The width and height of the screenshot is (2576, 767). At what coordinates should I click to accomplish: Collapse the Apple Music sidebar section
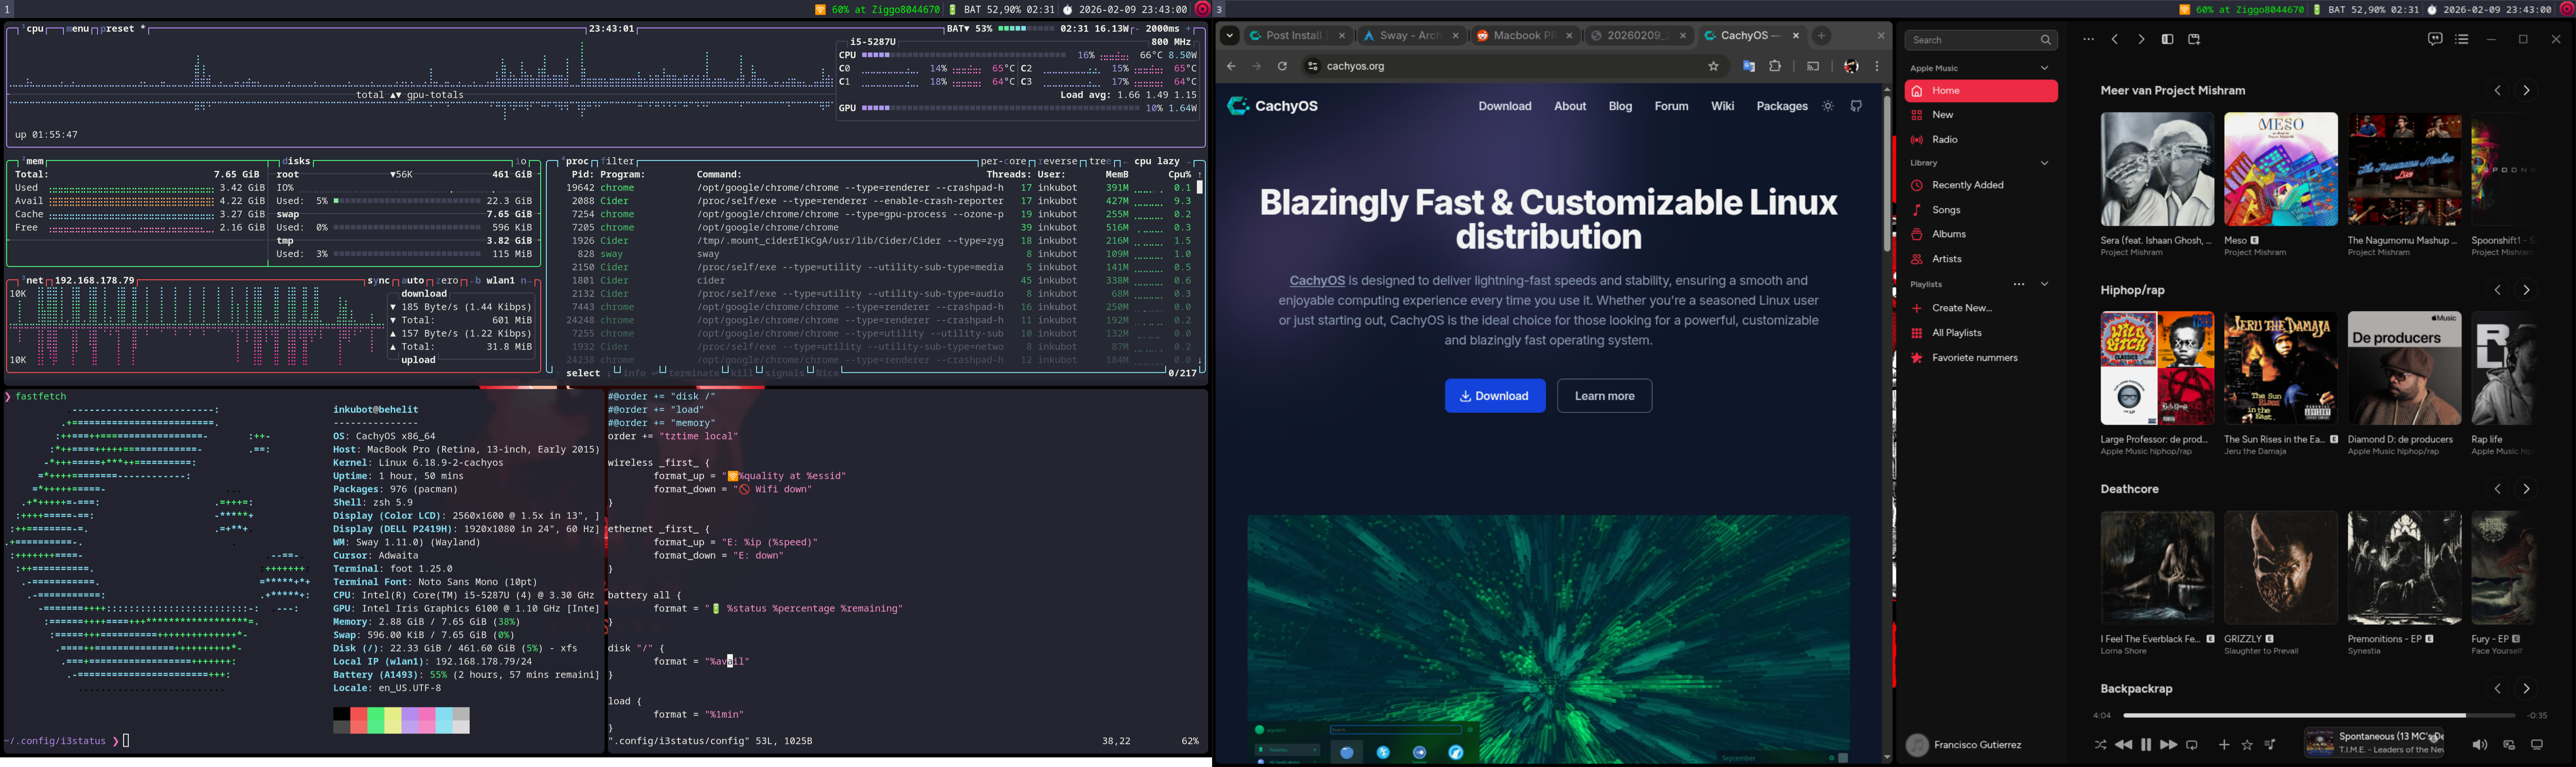click(x=2044, y=68)
